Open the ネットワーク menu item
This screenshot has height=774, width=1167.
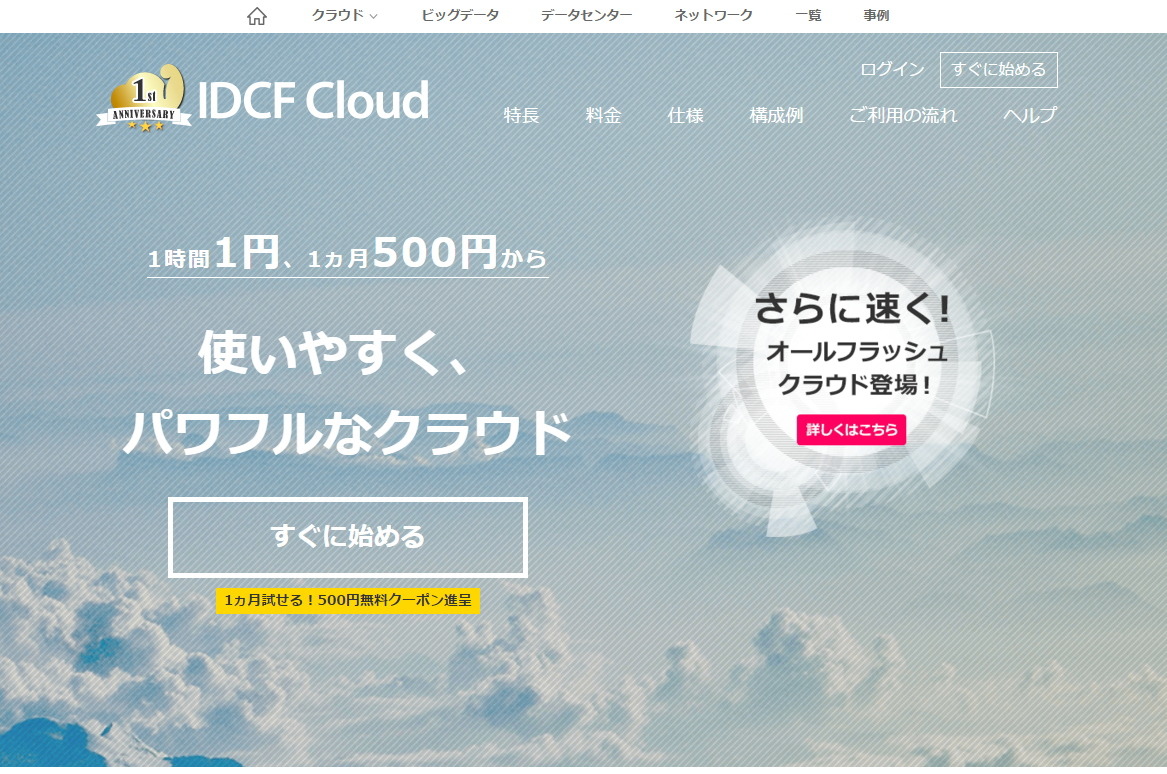(713, 16)
